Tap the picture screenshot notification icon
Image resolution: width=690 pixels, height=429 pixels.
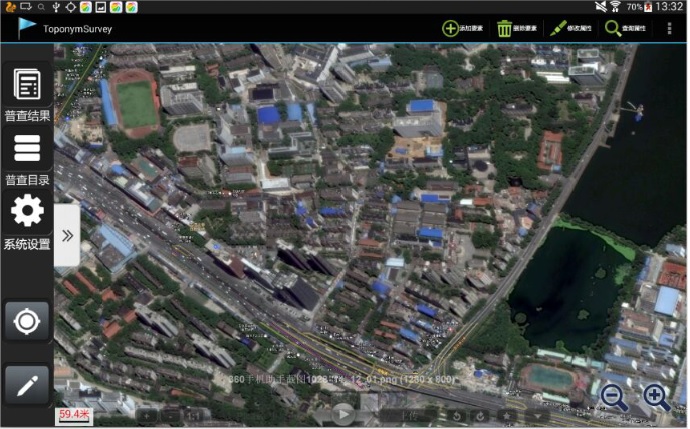[x=101, y=7]
